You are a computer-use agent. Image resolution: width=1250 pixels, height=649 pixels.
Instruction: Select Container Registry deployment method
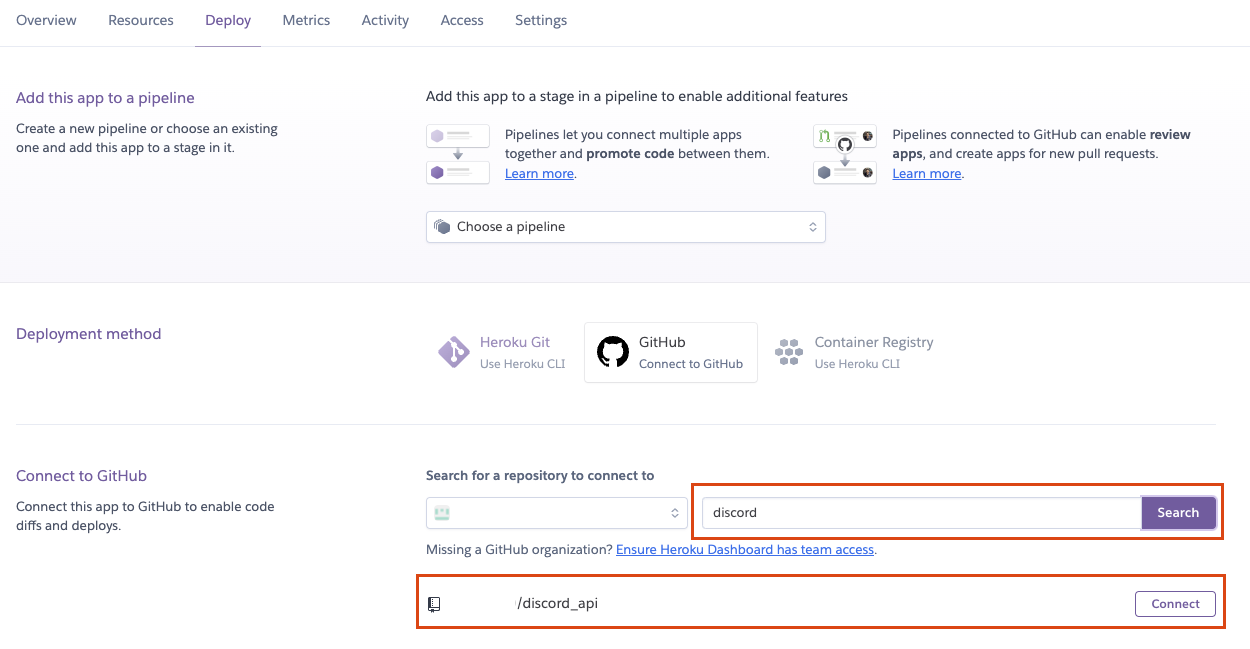point(855,352)
